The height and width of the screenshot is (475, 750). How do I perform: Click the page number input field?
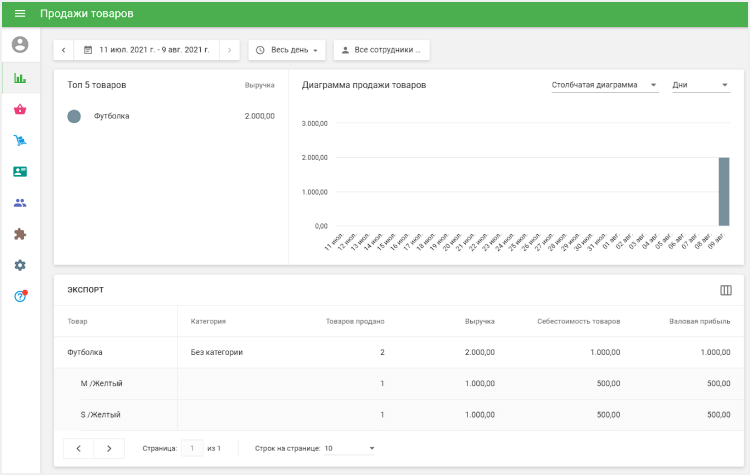click(x=192, y=449)
